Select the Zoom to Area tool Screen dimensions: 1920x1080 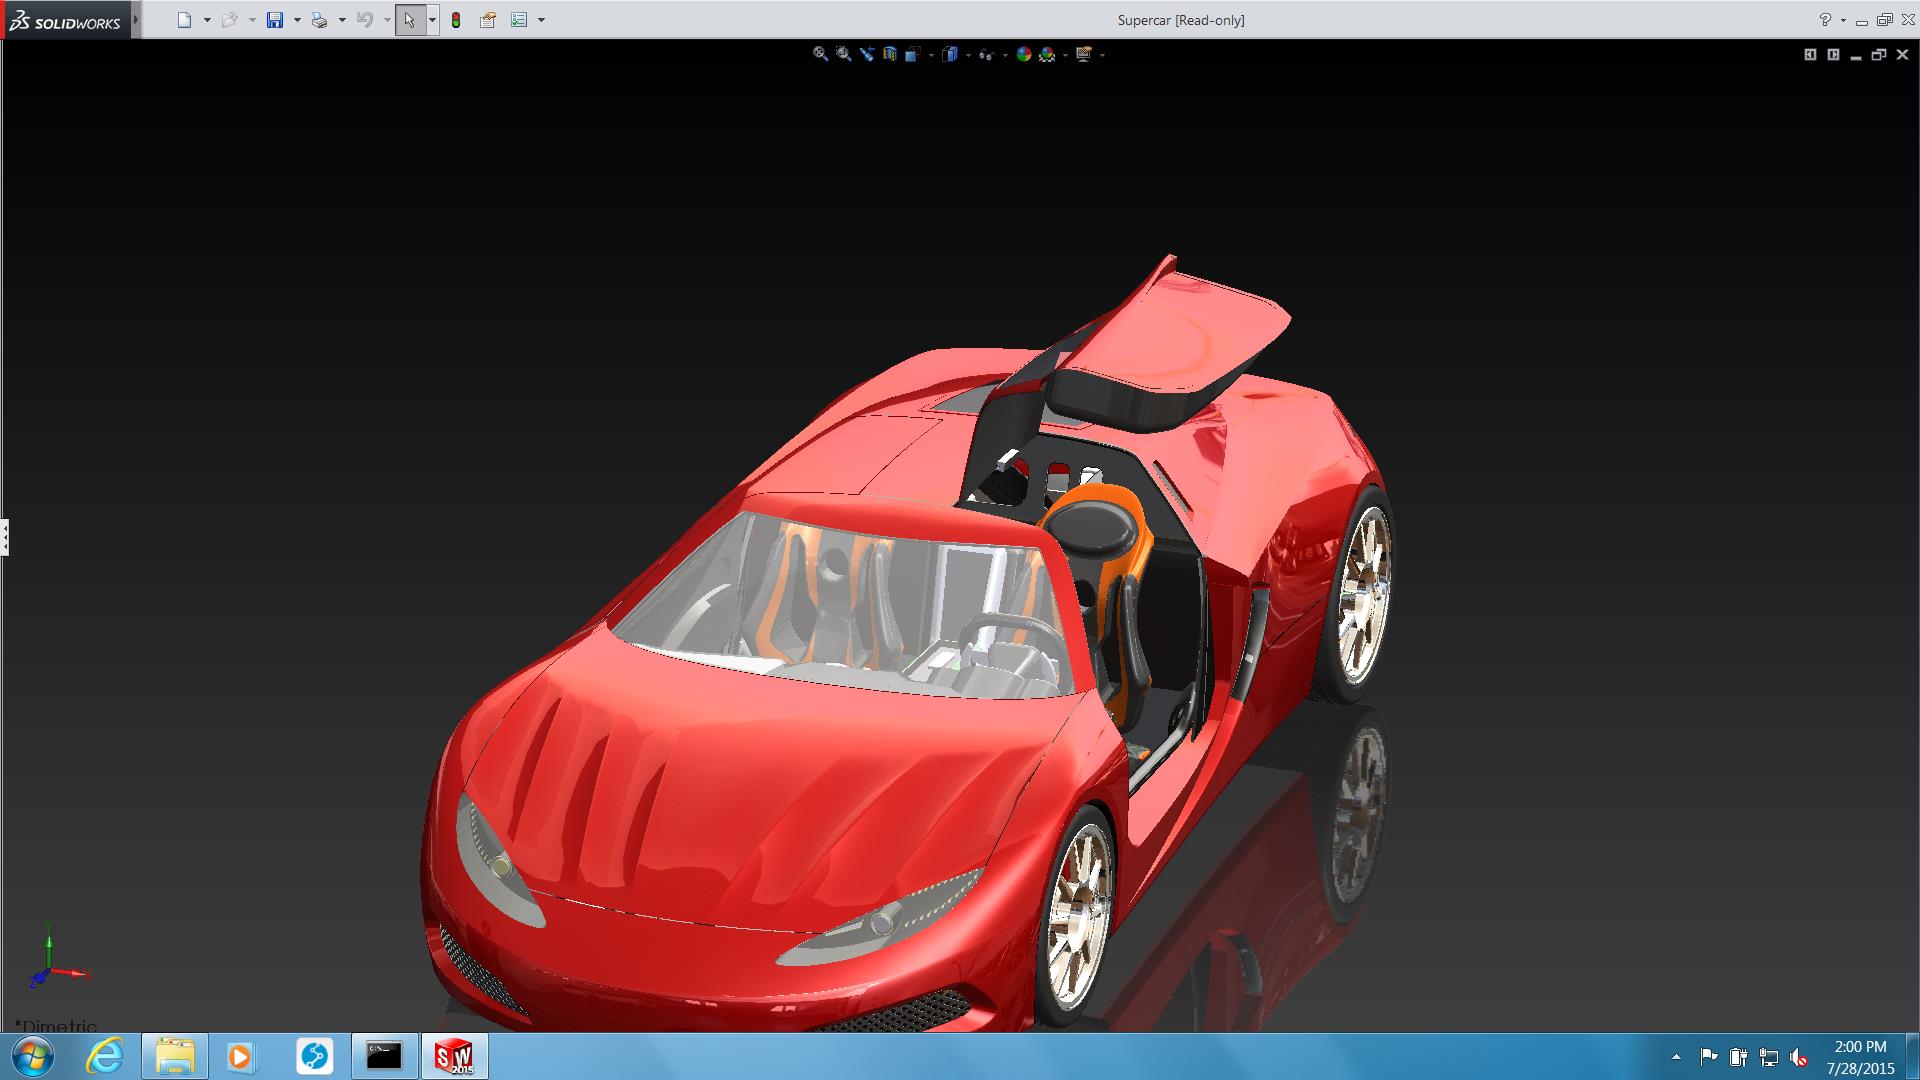tap(843, 54)
